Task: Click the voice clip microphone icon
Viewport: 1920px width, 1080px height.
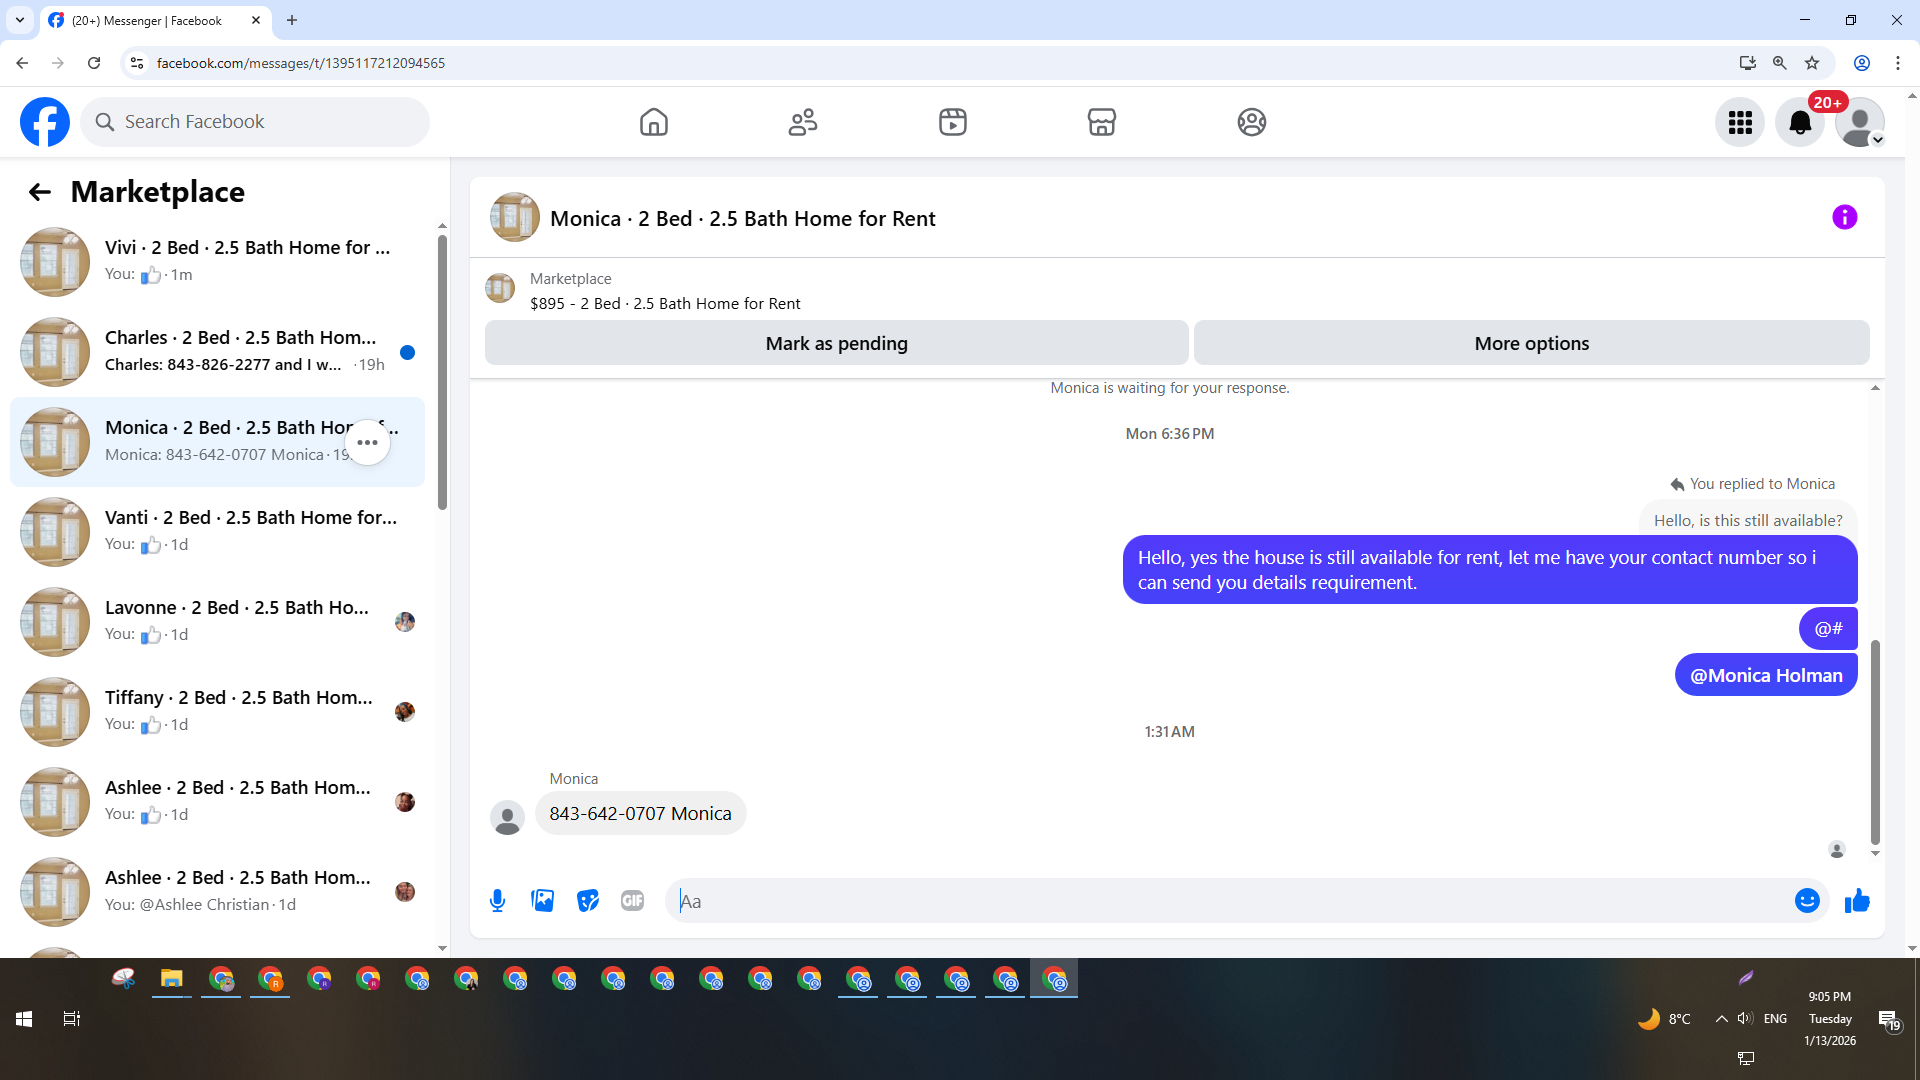Action: point(497,901)
